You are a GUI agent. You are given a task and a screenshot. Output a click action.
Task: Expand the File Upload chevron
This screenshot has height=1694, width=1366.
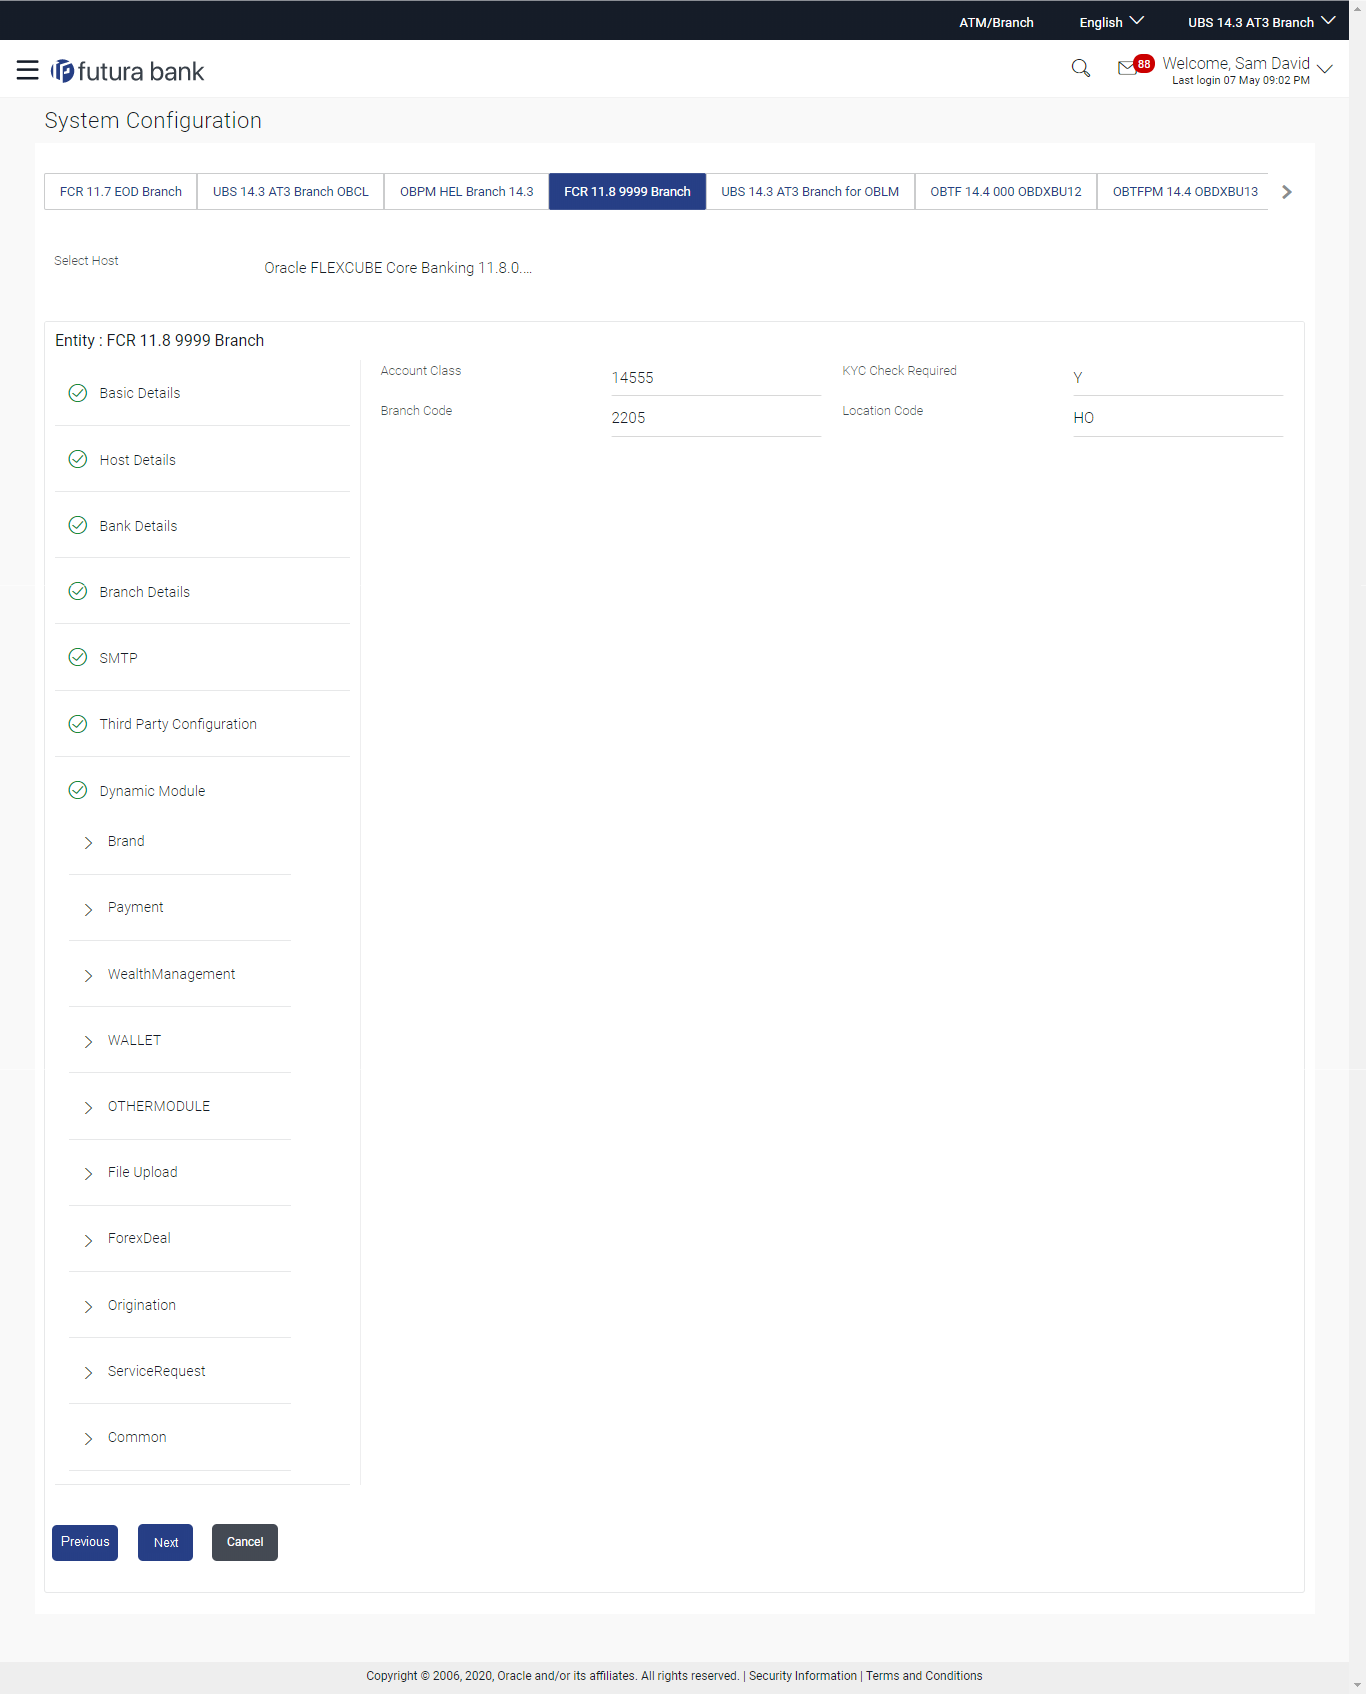[88, 1173]
